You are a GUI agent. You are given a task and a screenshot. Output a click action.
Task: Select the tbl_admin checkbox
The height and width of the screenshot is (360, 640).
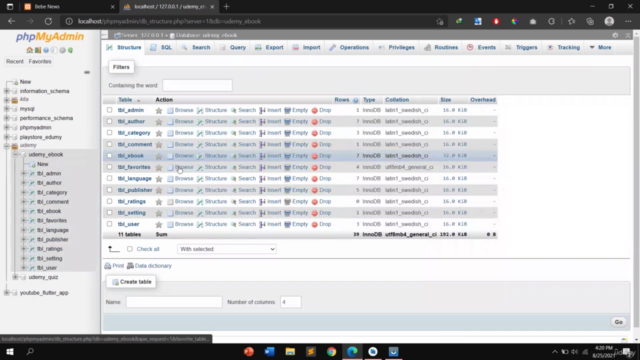(x=109, y=110)
